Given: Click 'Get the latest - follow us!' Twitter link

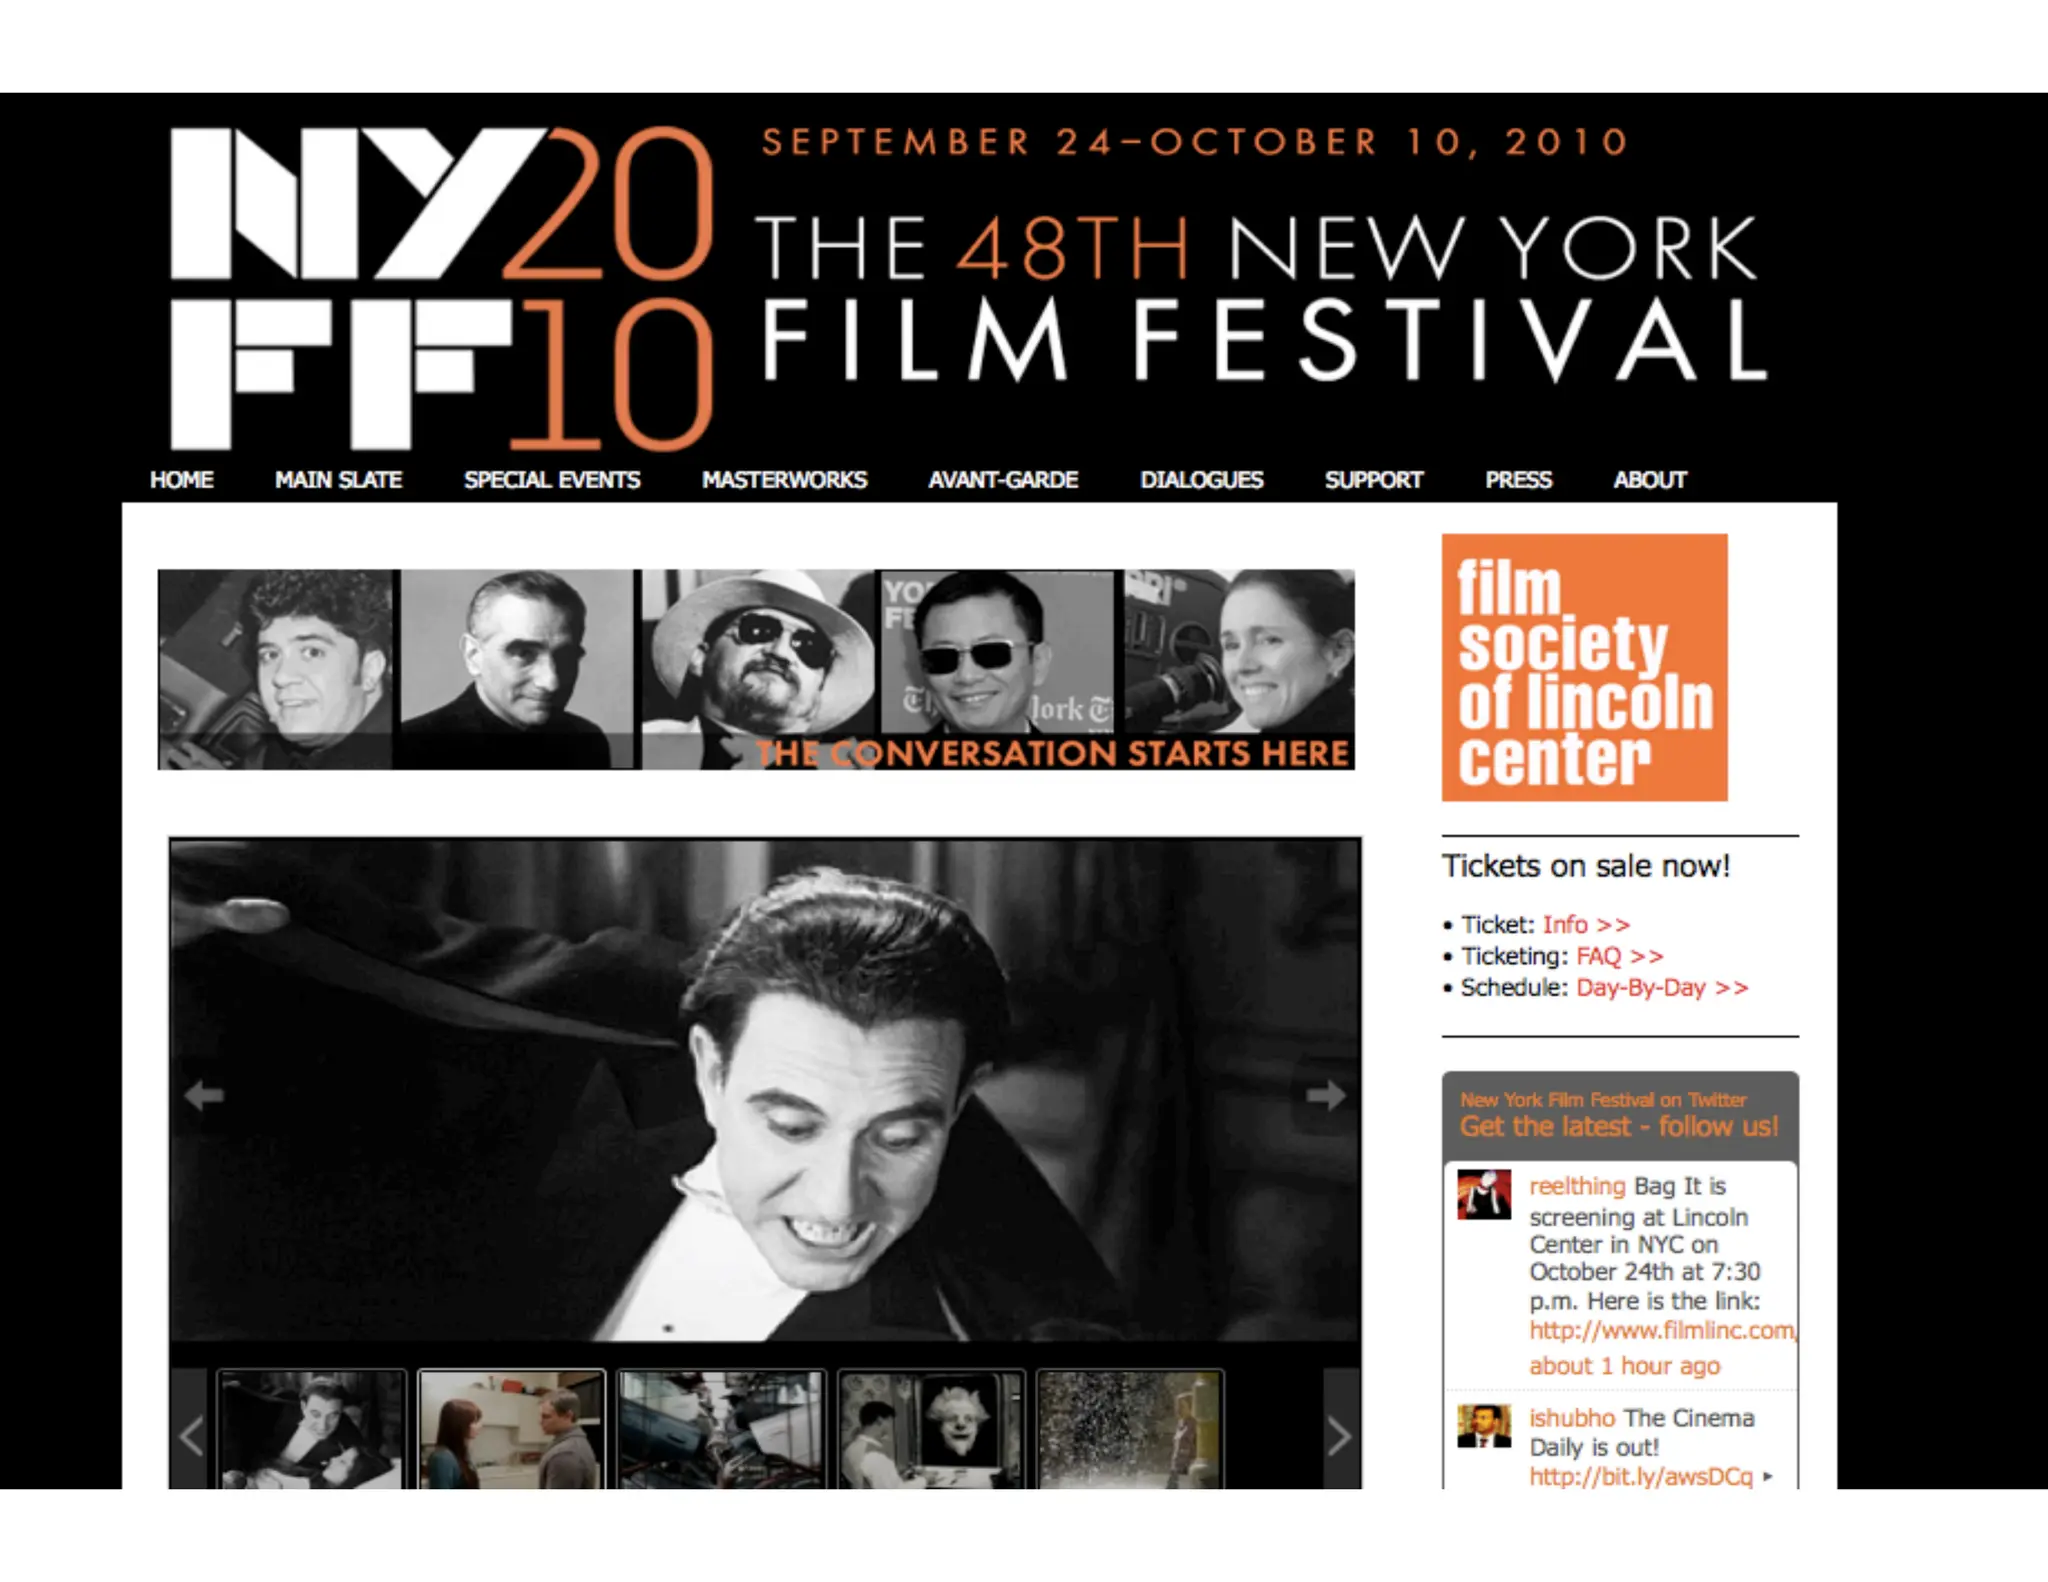Looking at the screenshot, I should (x=1619, y=1126).
